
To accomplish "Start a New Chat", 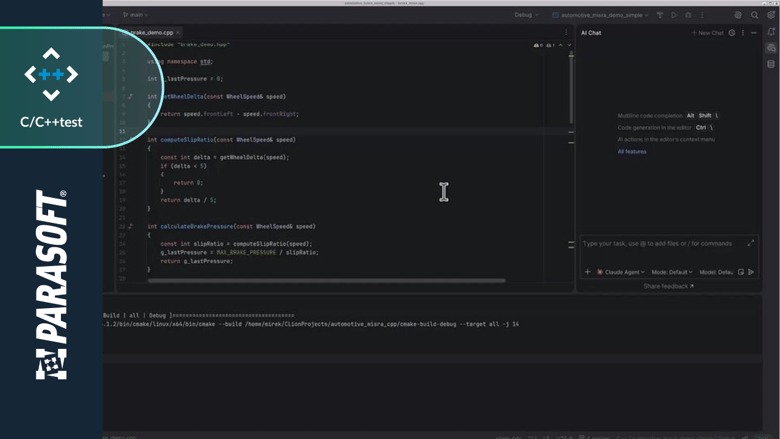I will 707,33.
